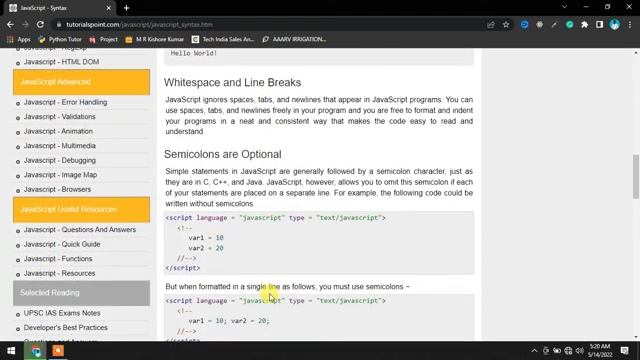Open Developer's Best Practices link
The image size is (640, 360).
[65, 328]
